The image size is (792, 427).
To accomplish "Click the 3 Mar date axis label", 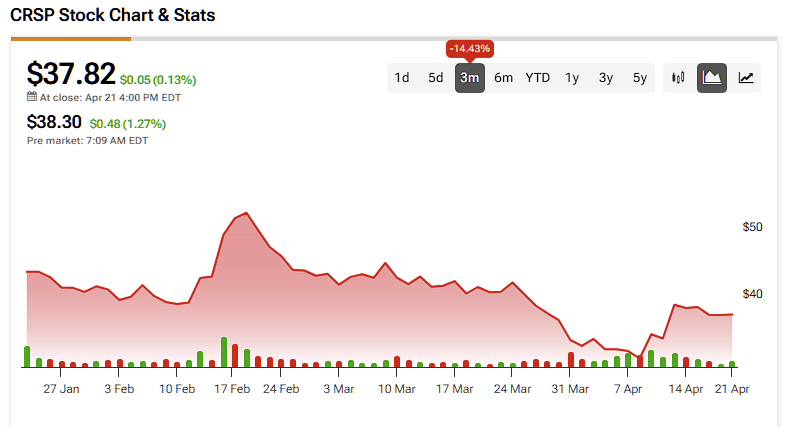I will [338, 389].
